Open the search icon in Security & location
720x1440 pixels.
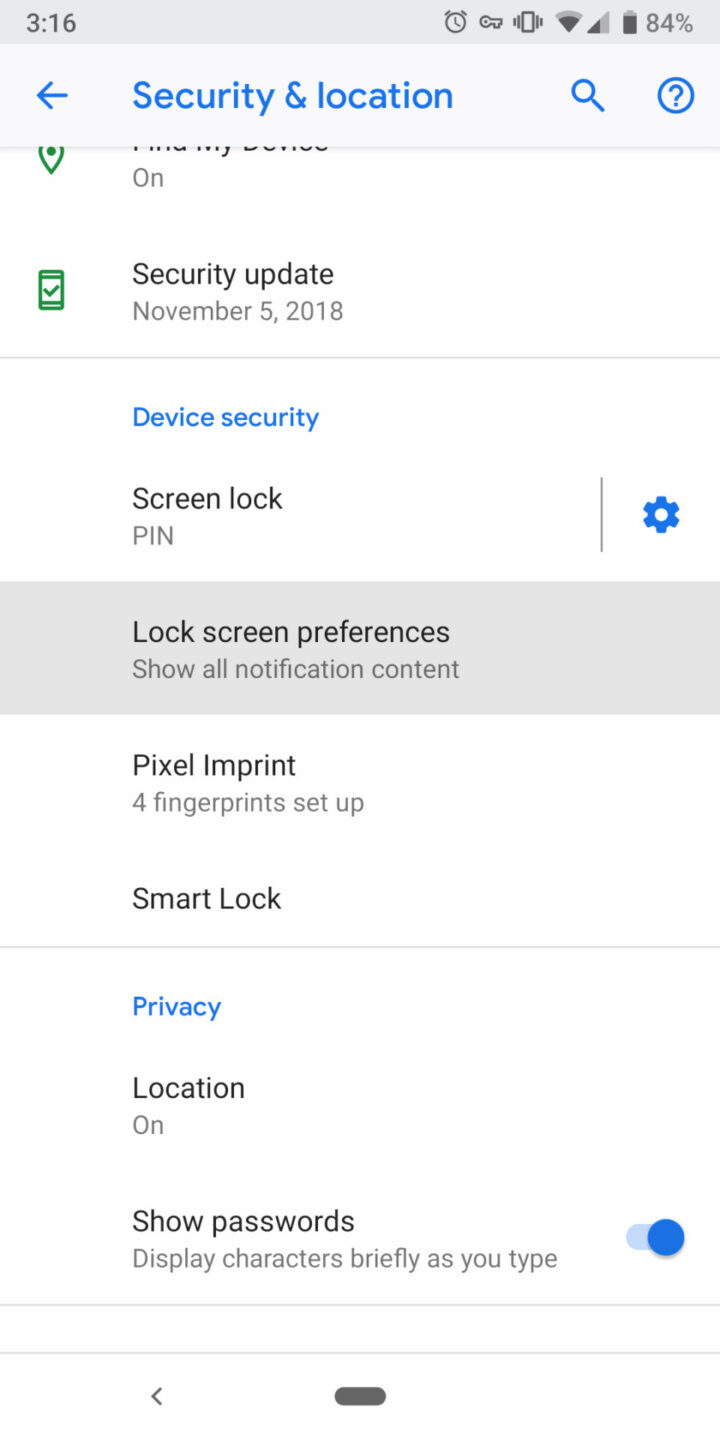point(588,95)
